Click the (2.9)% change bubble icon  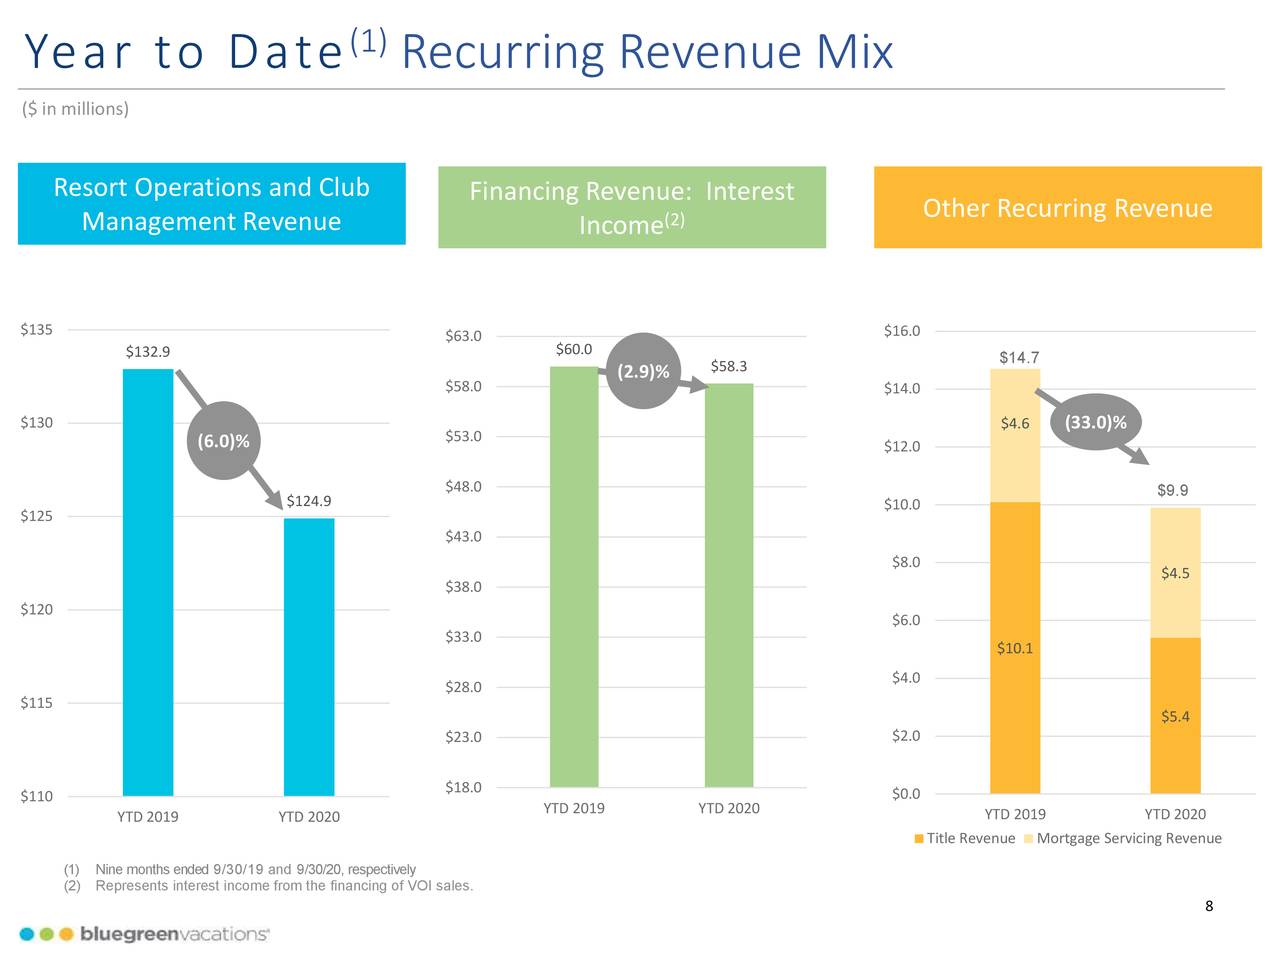[644, 371]
